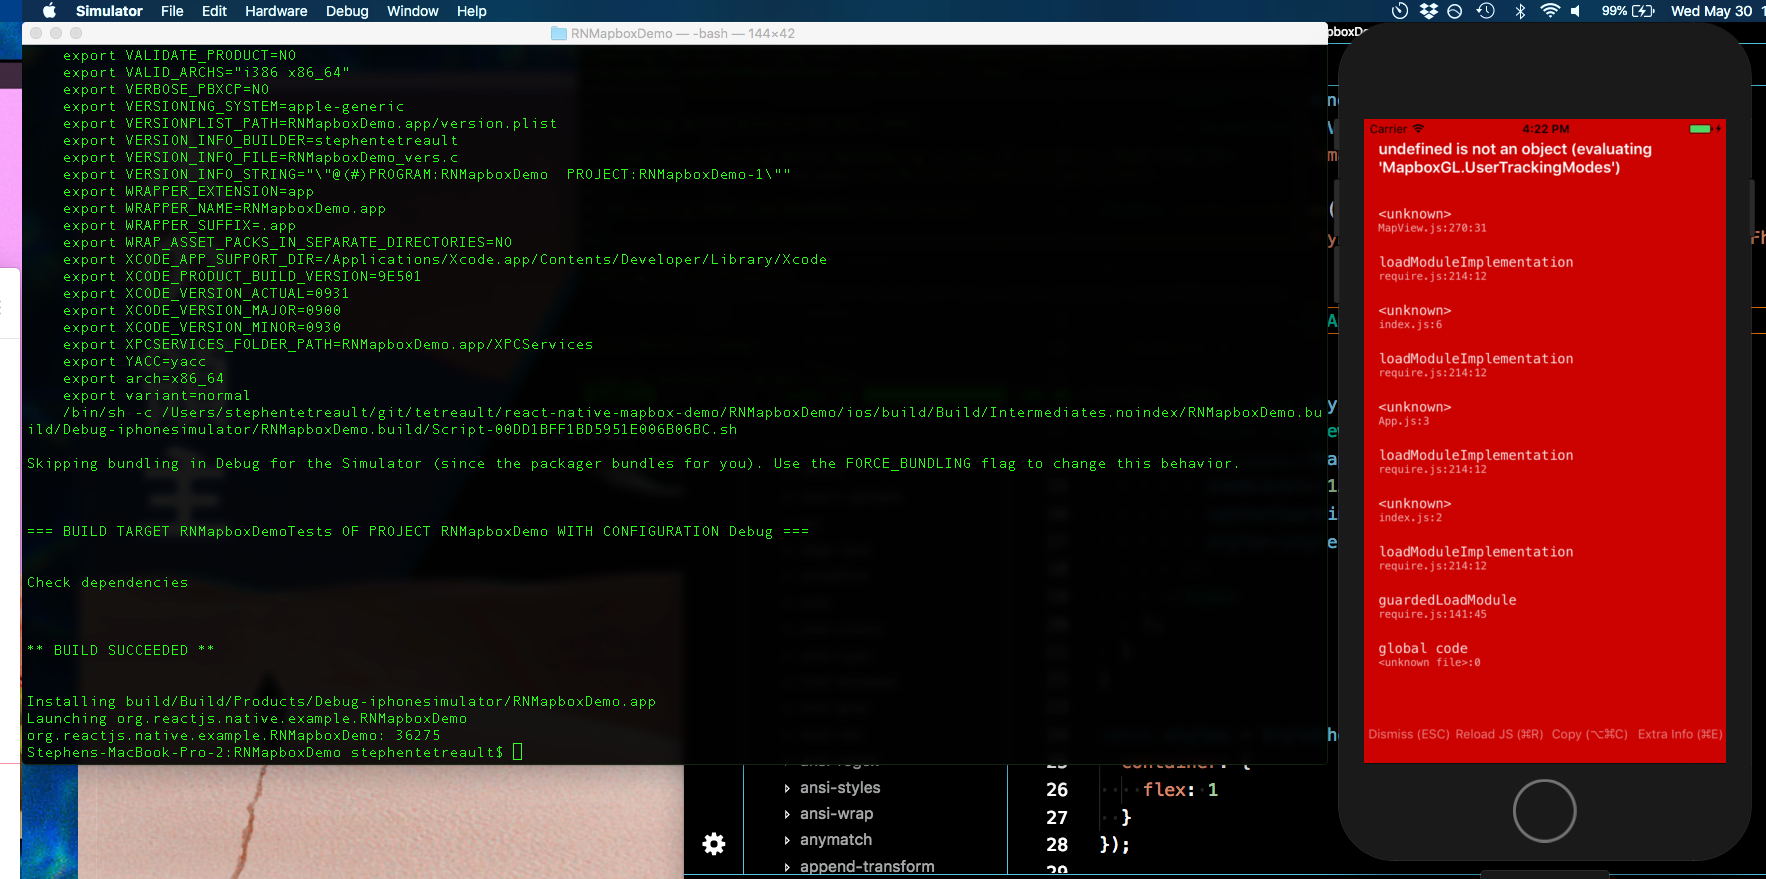
Task: Open the Hardware menu
Action: pos(276,11)
